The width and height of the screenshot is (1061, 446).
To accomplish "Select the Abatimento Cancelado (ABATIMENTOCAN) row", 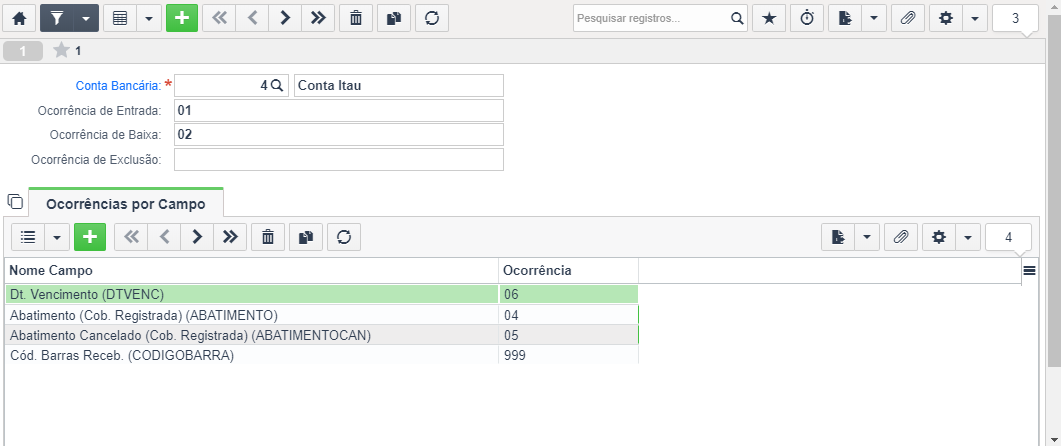I will (x=321, y=335).
